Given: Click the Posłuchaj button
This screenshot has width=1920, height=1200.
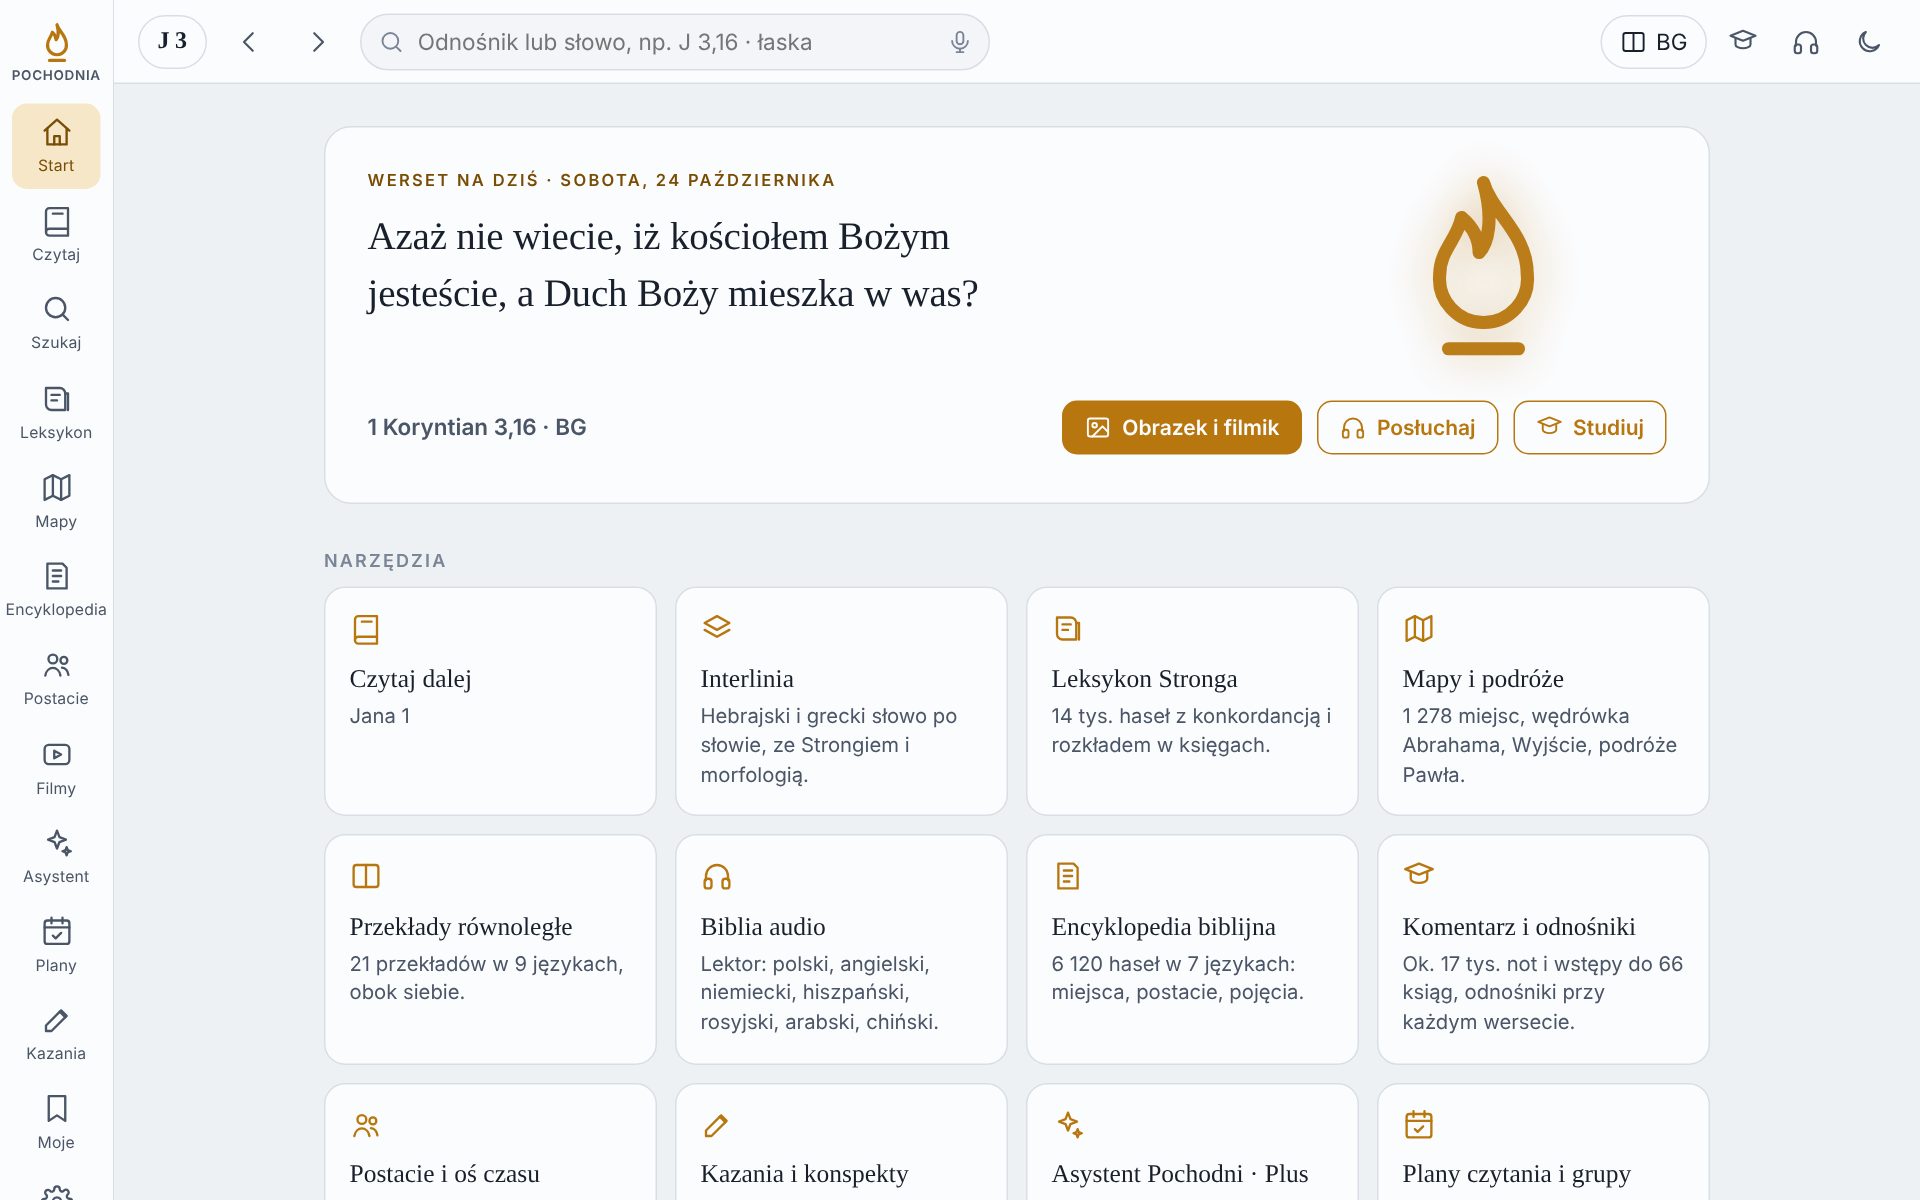Looking at the screenshot, I should [1407, 428].
